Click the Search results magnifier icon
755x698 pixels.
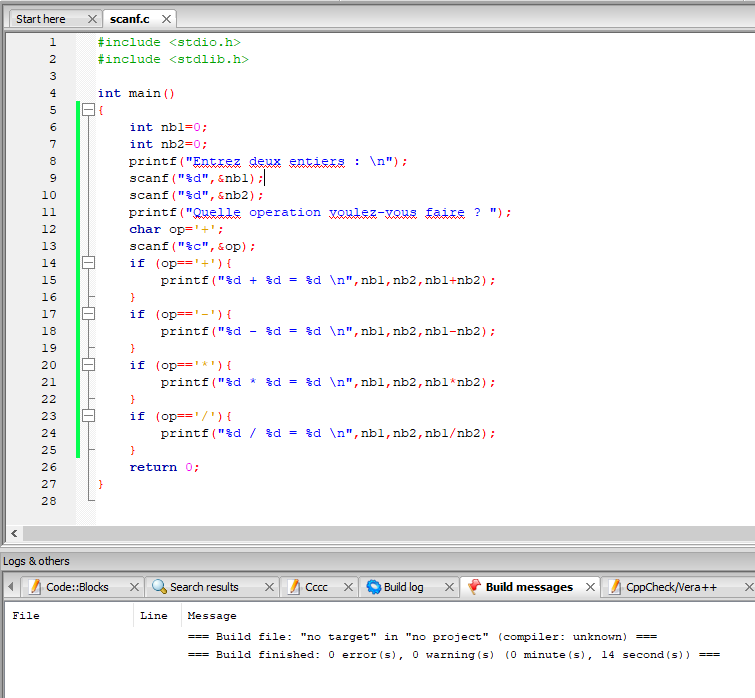[158, 587]
